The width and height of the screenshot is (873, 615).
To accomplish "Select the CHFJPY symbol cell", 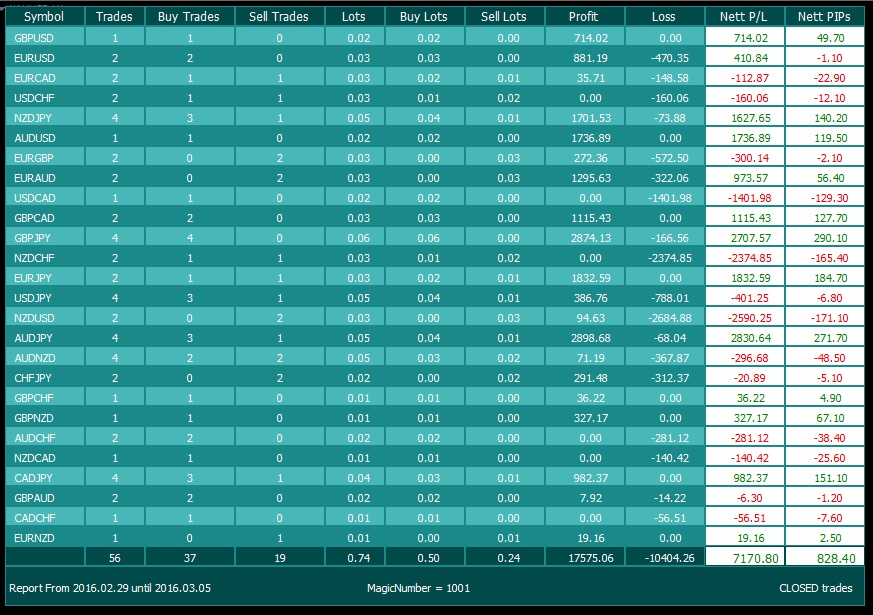I will (45, 378).
